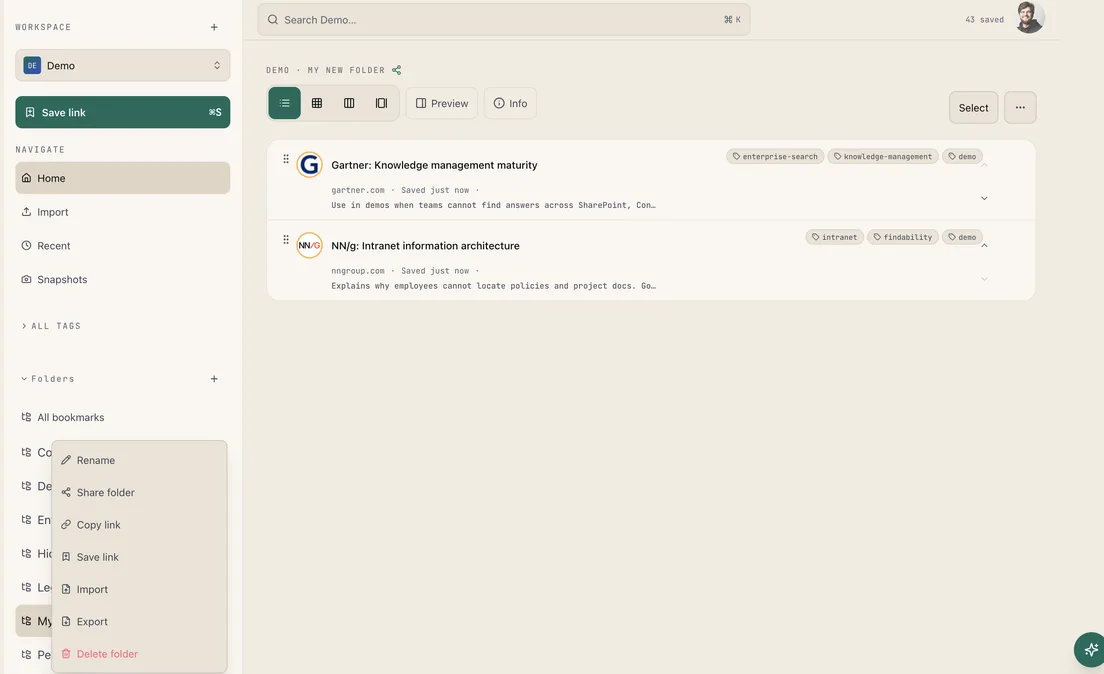Screen dimensions: 1104x674
Task: Collapse the Folders section
Action: coord(47,379)
